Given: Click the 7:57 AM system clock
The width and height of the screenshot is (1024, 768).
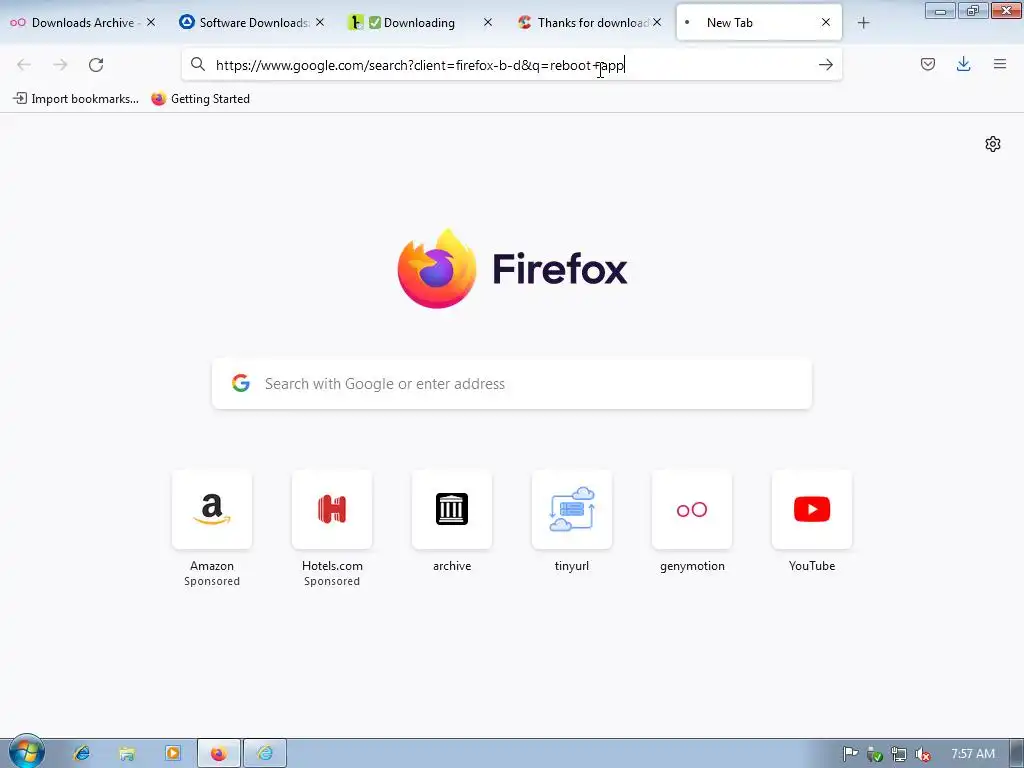Looking at the screenshot, I should pos(973,754).
